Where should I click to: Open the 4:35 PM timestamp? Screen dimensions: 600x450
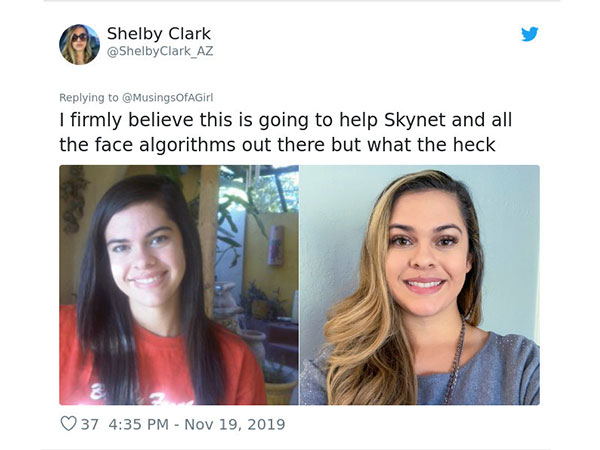click(139, 424)
